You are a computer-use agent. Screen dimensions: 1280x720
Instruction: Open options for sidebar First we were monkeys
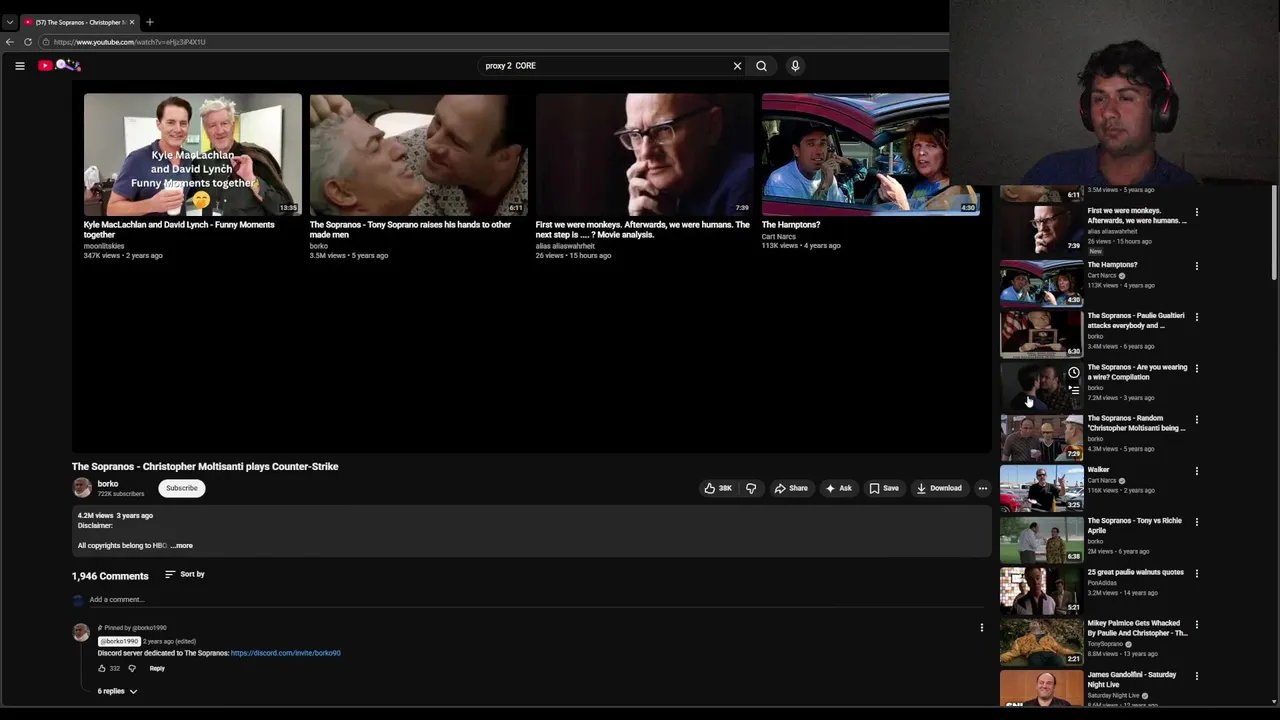tap(1197, 212)
